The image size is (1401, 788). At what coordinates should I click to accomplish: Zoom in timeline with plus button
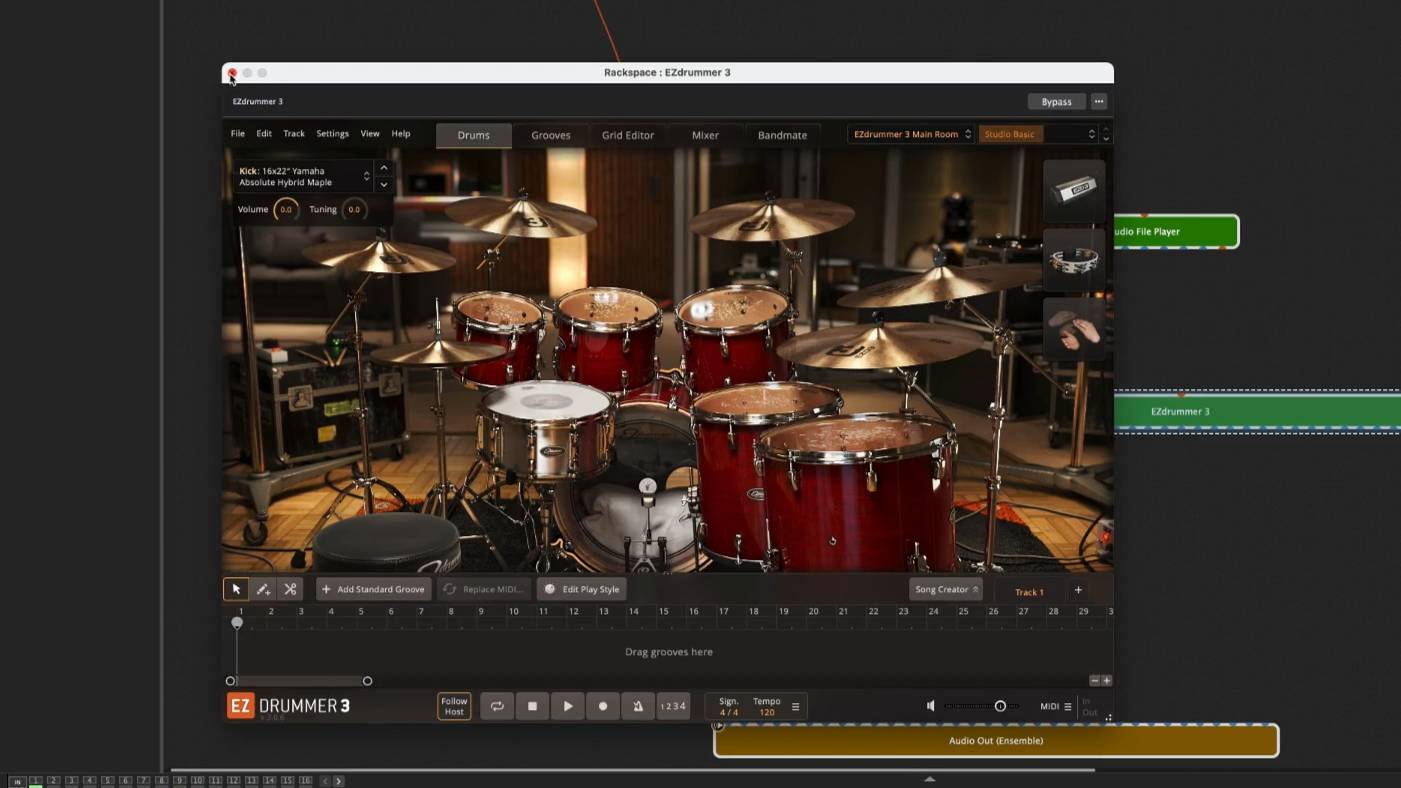coord(1106,681)
